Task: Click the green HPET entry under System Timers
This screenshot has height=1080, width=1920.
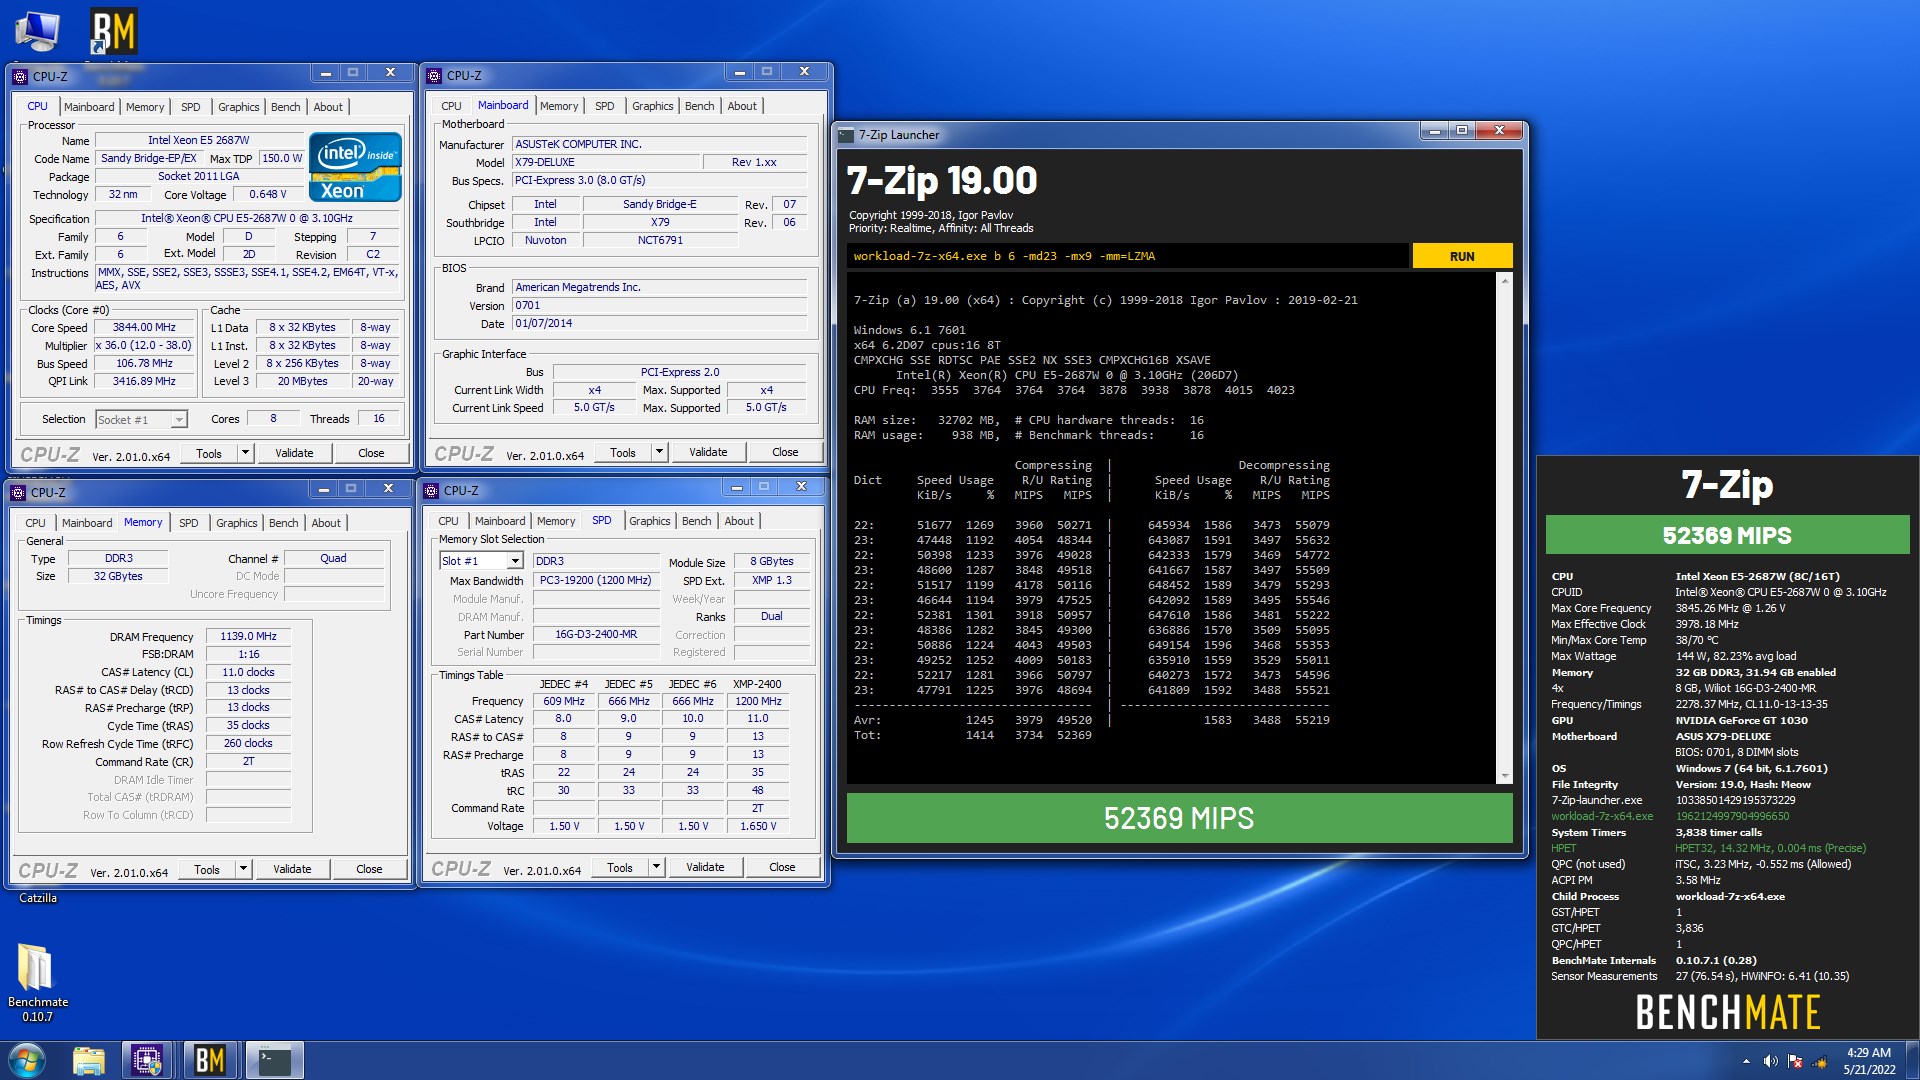Action: point(1563,848)
